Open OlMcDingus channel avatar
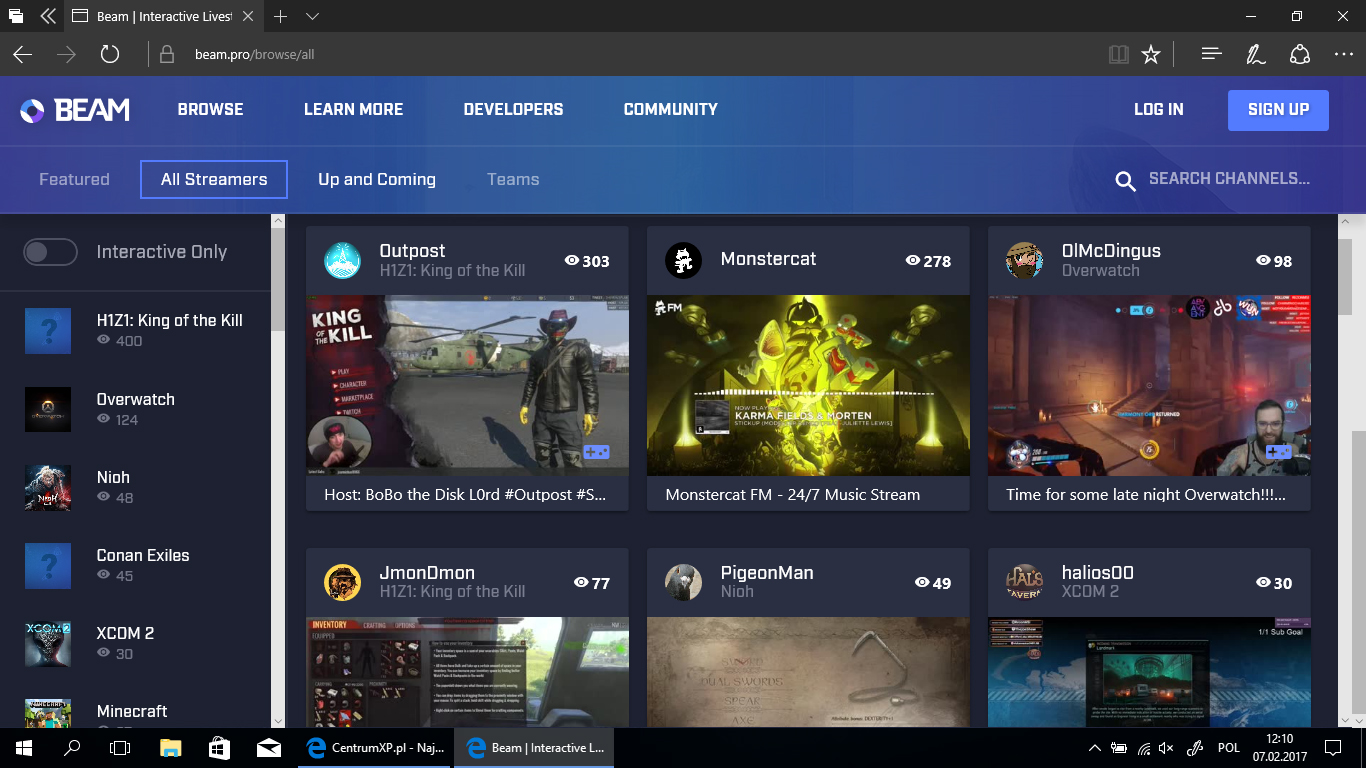 click(x=1025, y=260)
